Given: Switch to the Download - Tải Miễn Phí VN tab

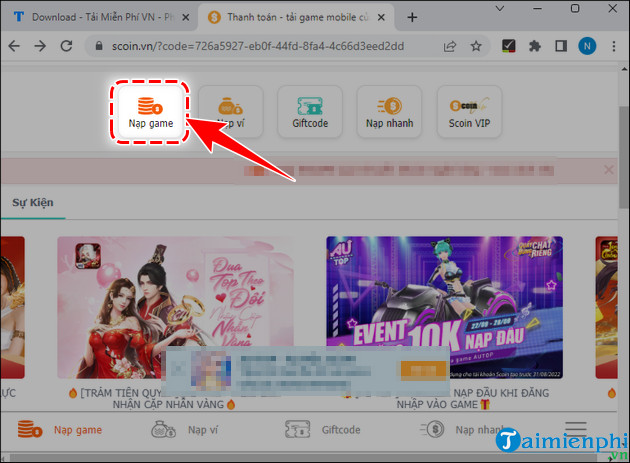Looking at the screenshot, I should click(x=98, y=17).
